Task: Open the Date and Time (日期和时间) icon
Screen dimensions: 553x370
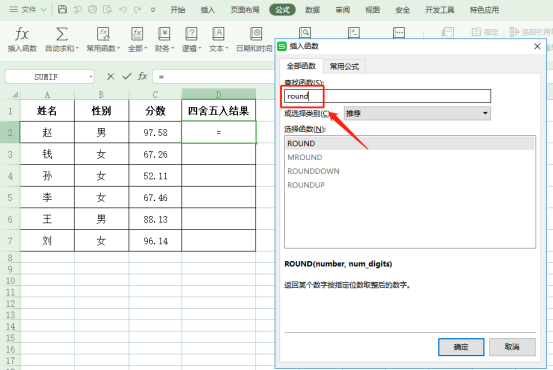Action: pyautogui.click(x=256, y=34)
